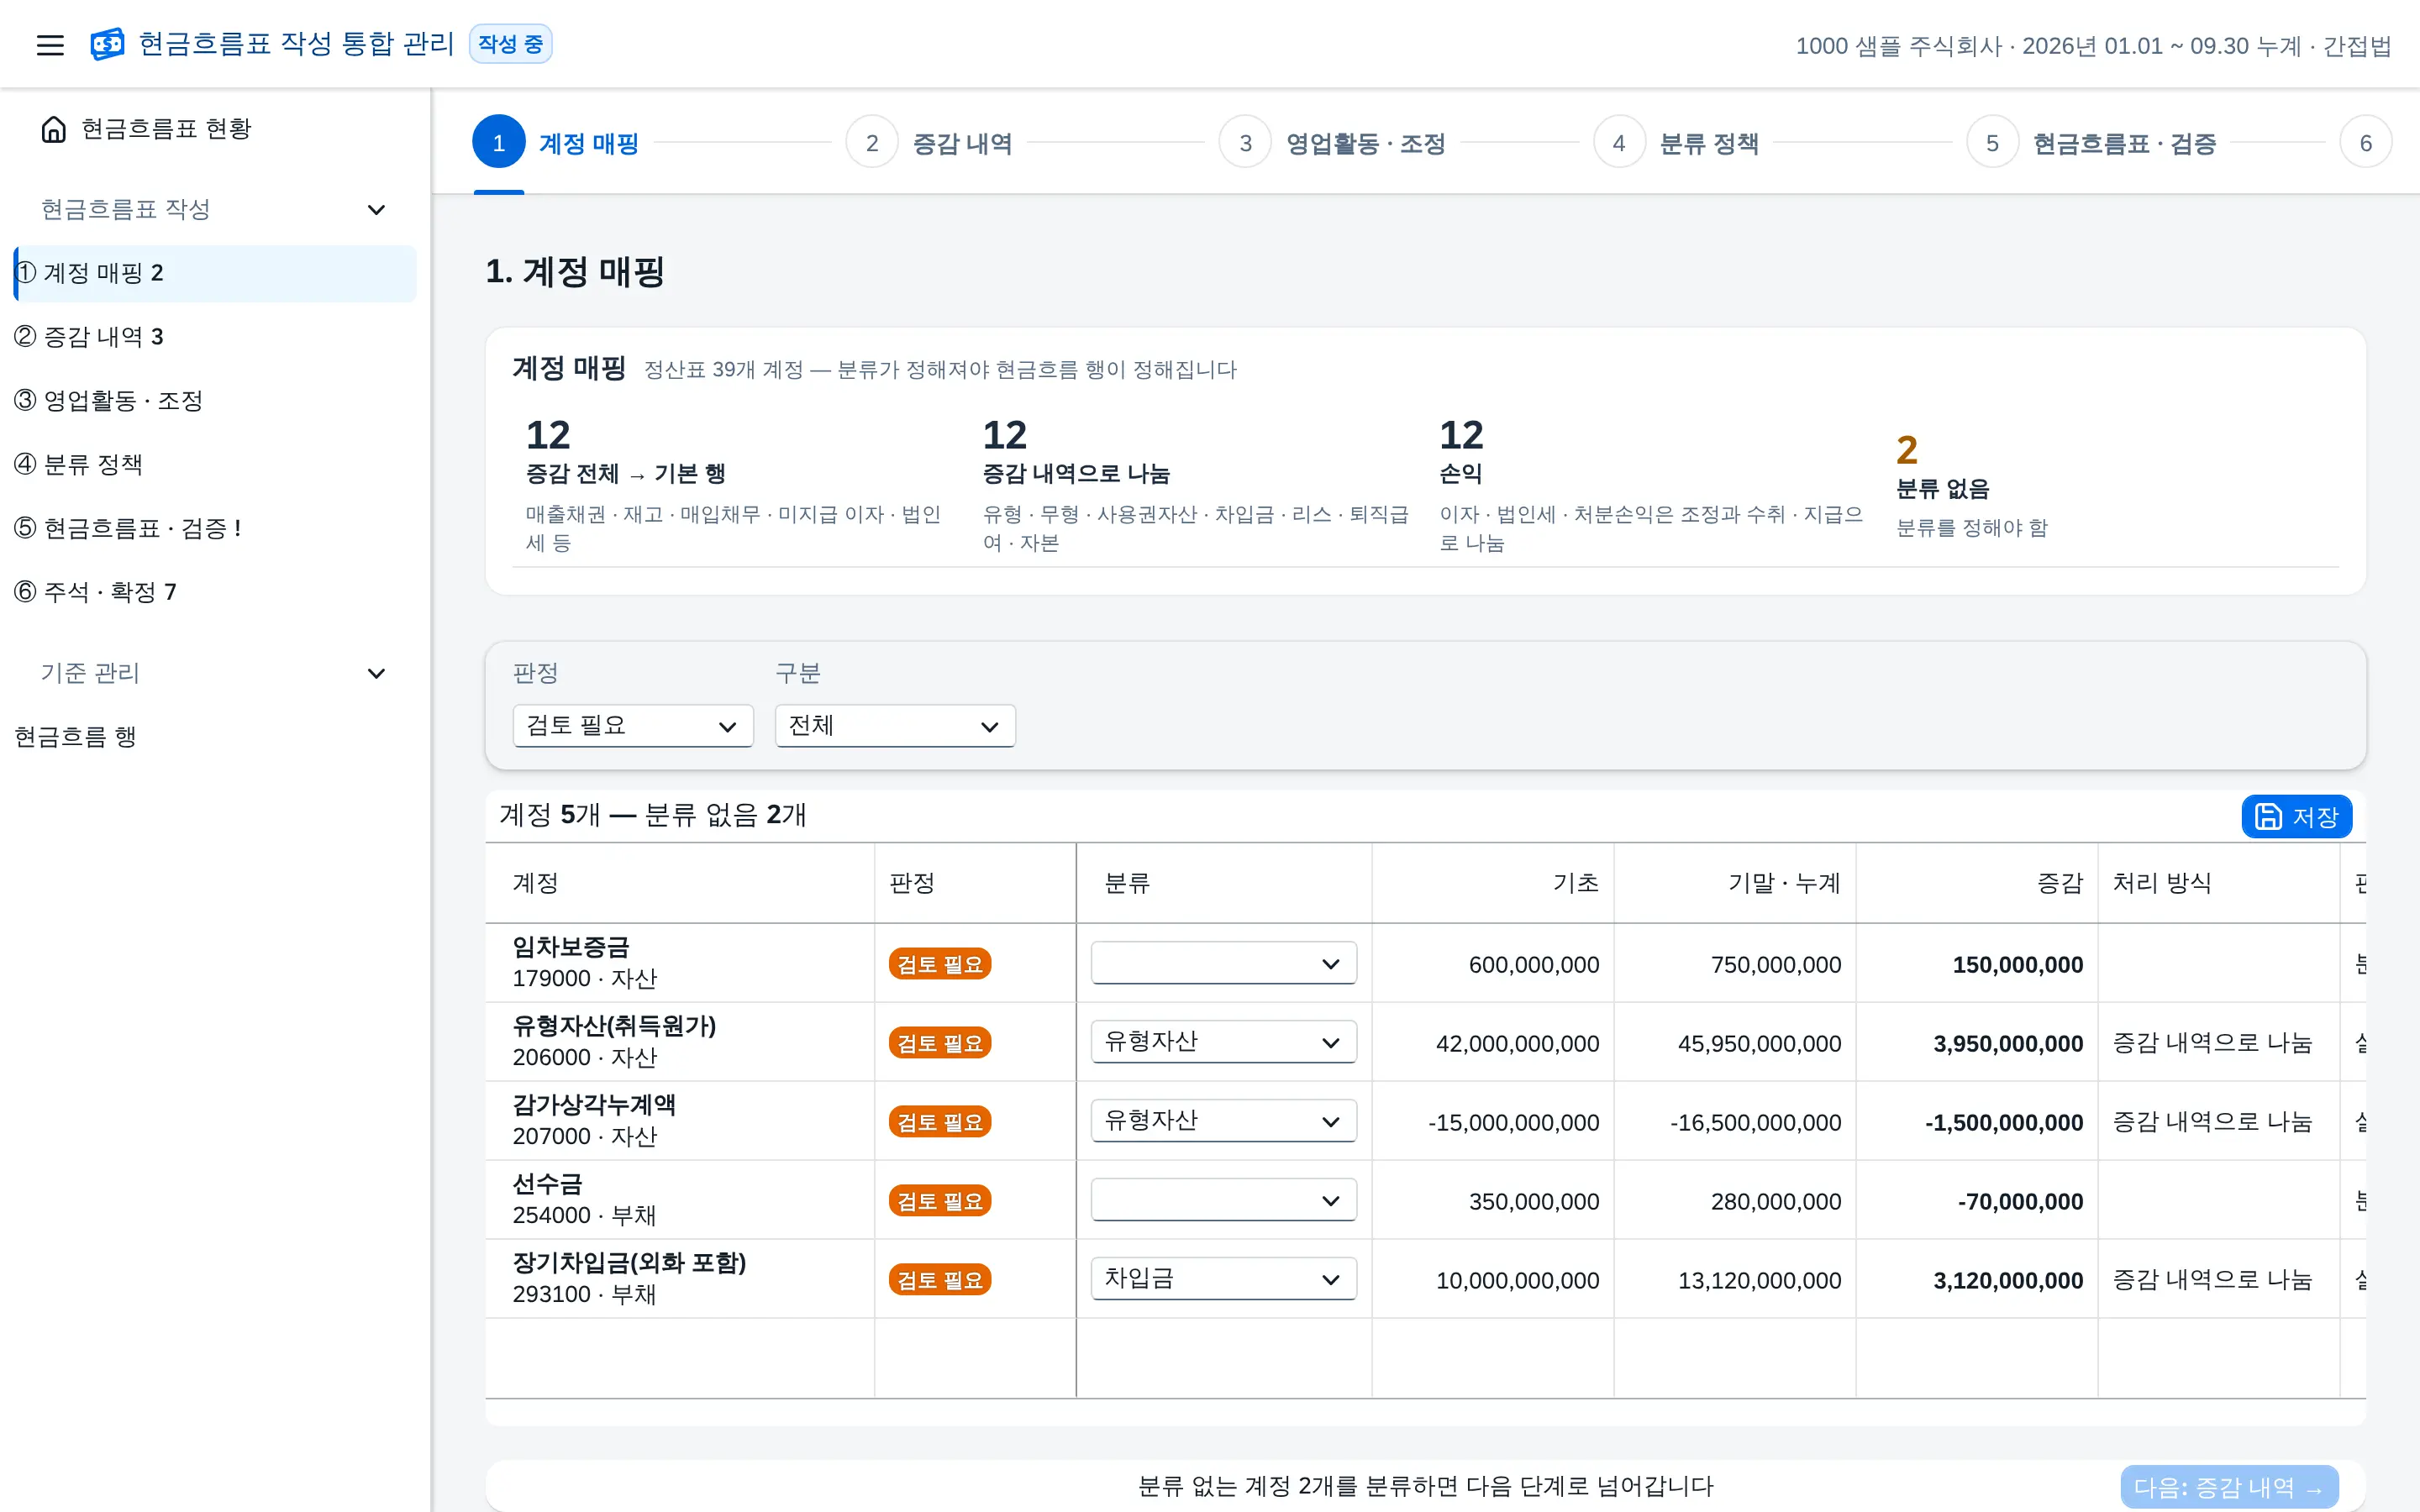This screenshot has height=1512, width=2420.
Task: Click the 검토 필요 badge for 선수금
Action: point(939,1201)
